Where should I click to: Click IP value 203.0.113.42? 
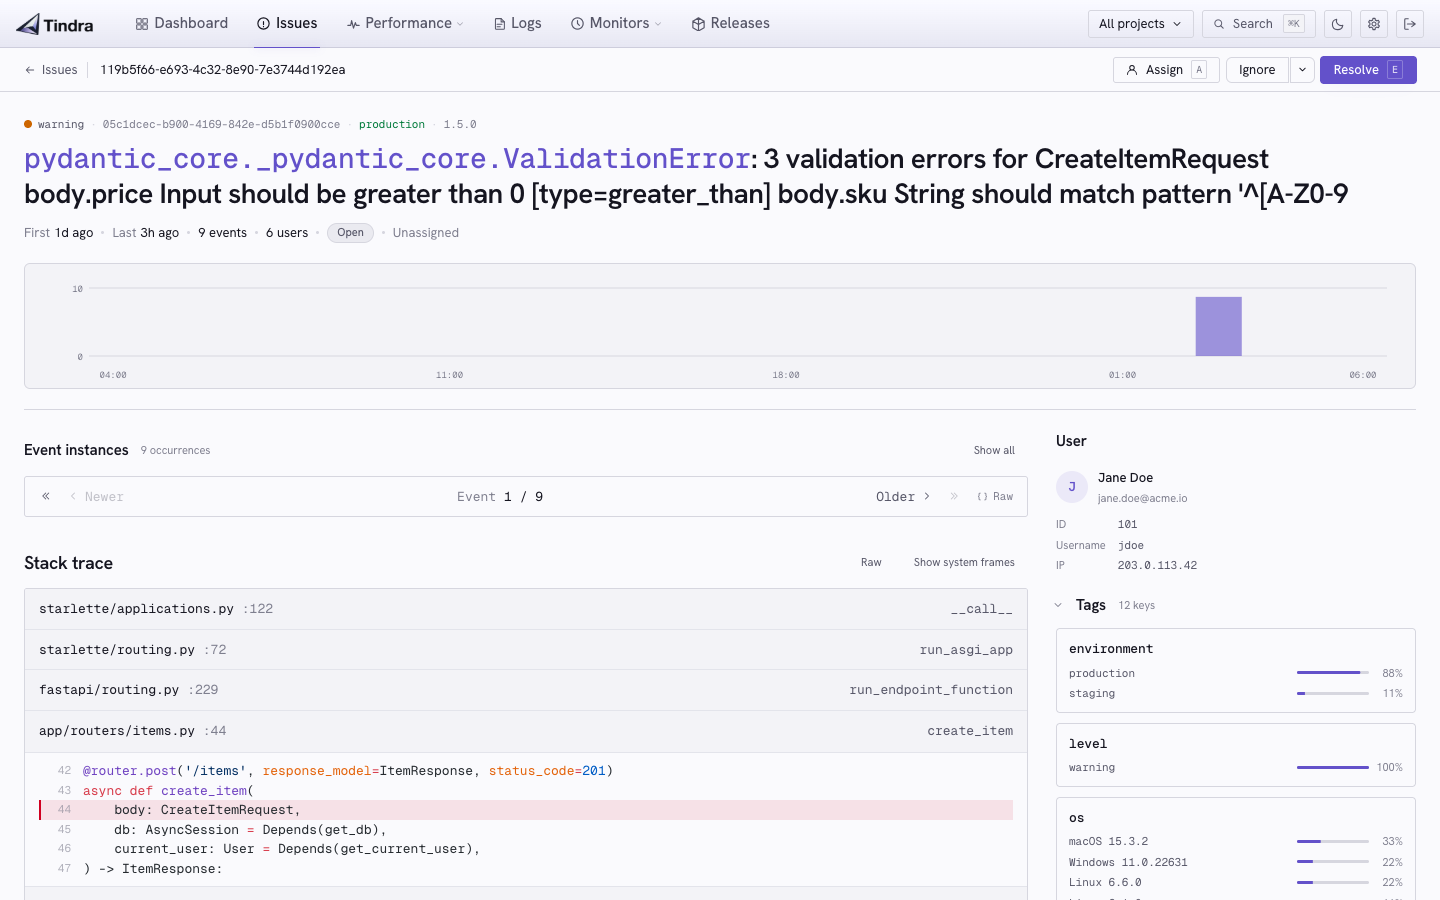click(1157, 565)
